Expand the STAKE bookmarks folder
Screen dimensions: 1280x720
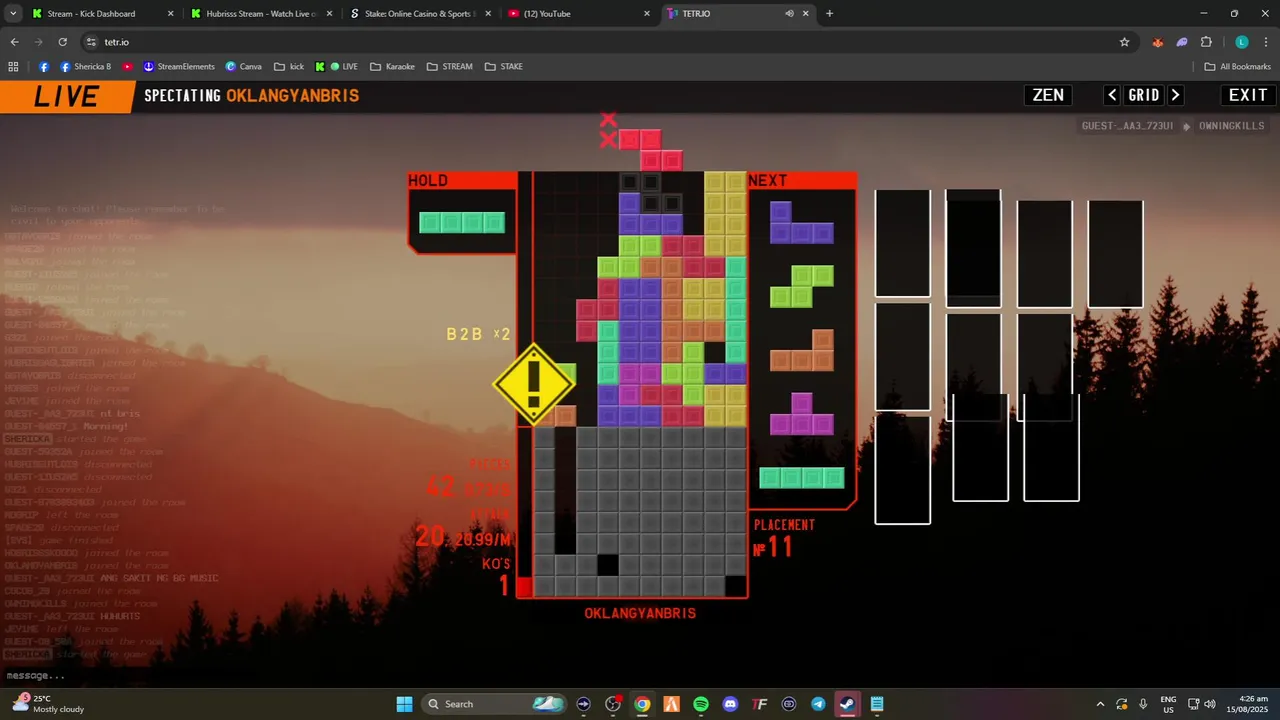pos(504,67)
